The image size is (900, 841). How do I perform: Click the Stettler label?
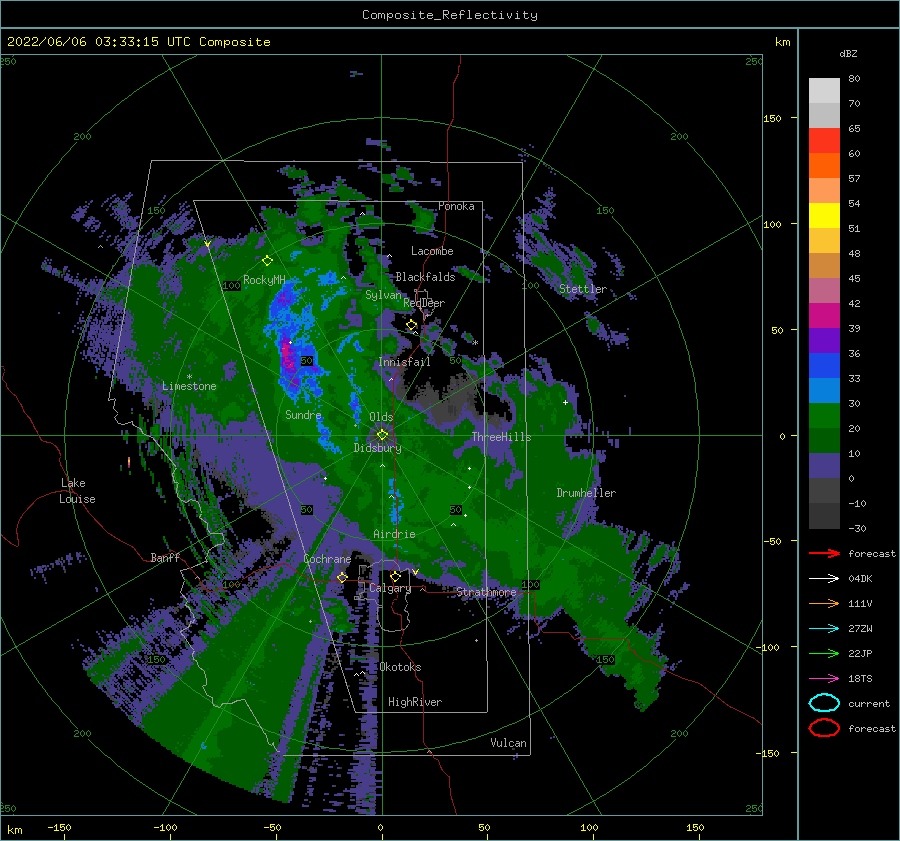click(583, 289)
